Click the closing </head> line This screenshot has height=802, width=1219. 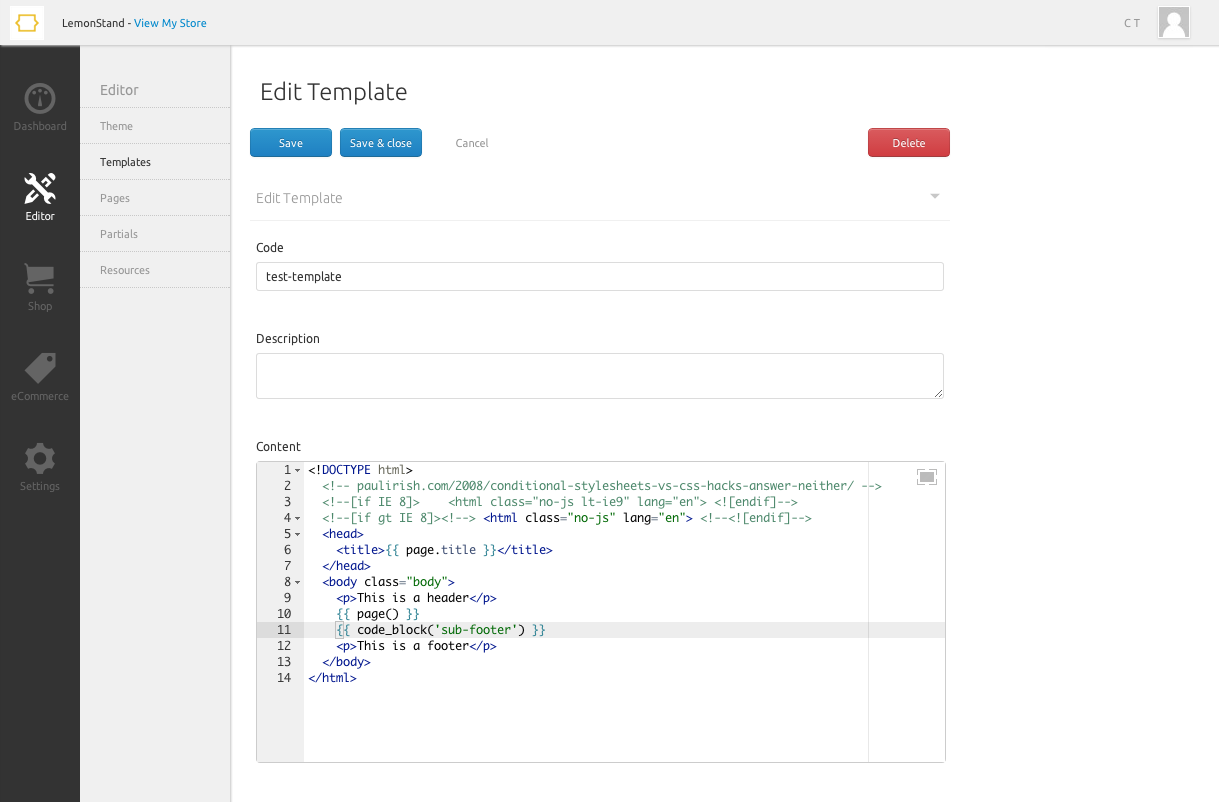[x=346, y=566]
